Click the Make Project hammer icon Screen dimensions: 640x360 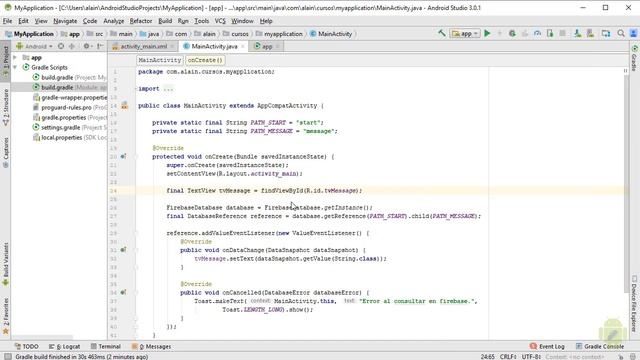click(442, 33)
